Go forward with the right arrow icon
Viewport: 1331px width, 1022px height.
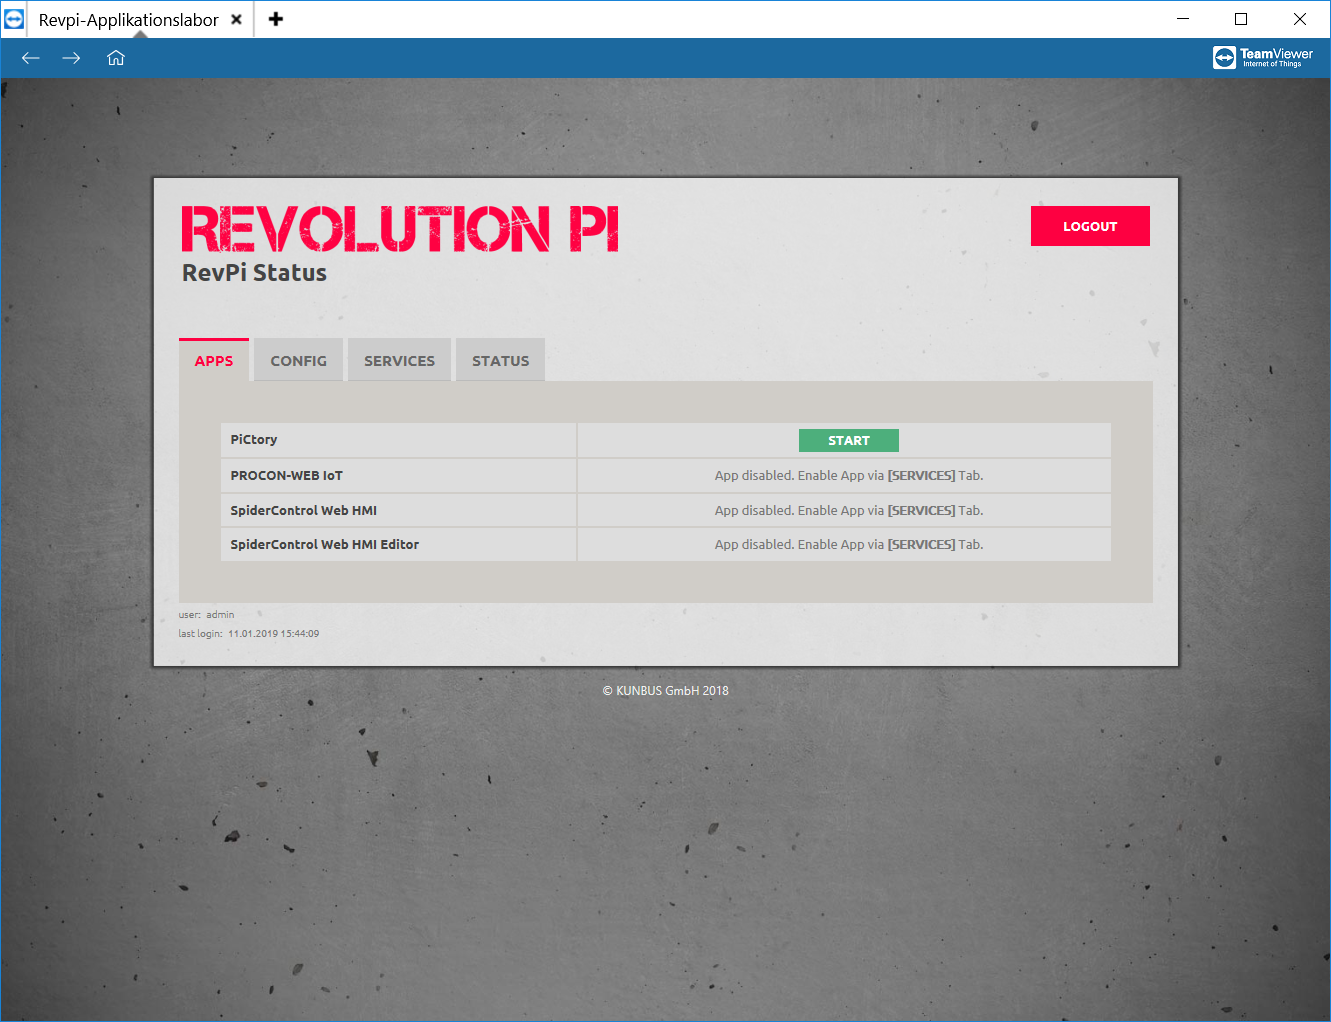(71, 58)
